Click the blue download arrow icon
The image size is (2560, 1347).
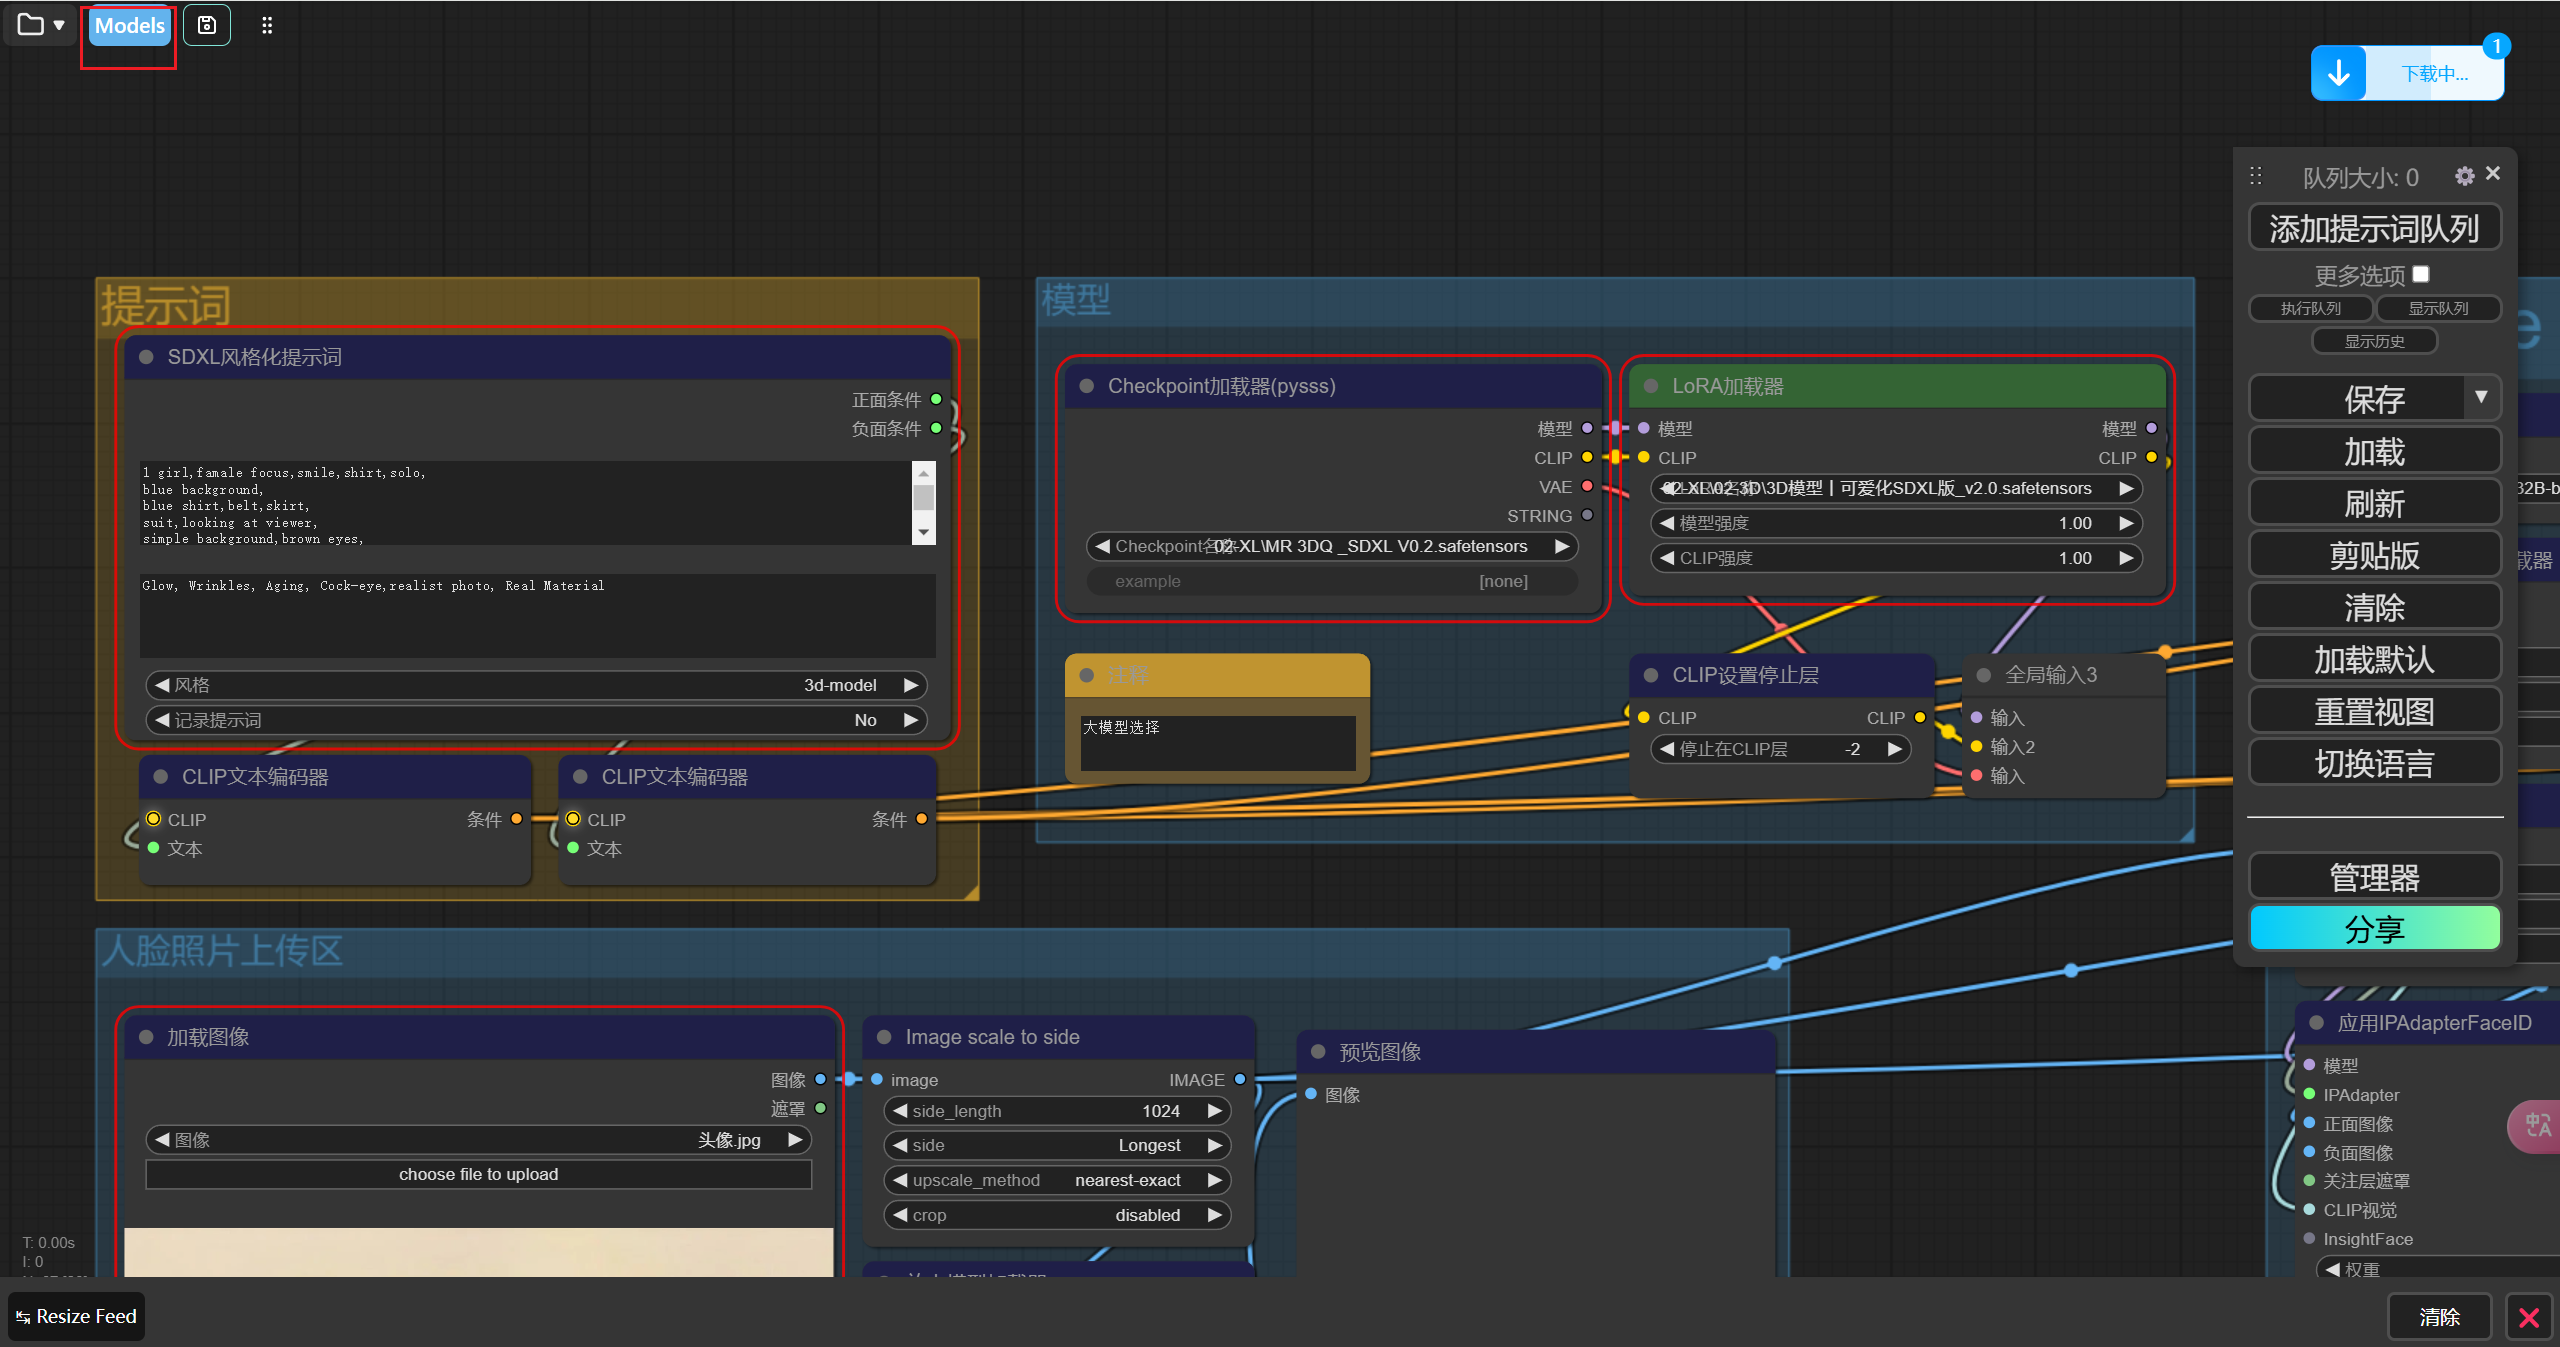pos(2339,73)
